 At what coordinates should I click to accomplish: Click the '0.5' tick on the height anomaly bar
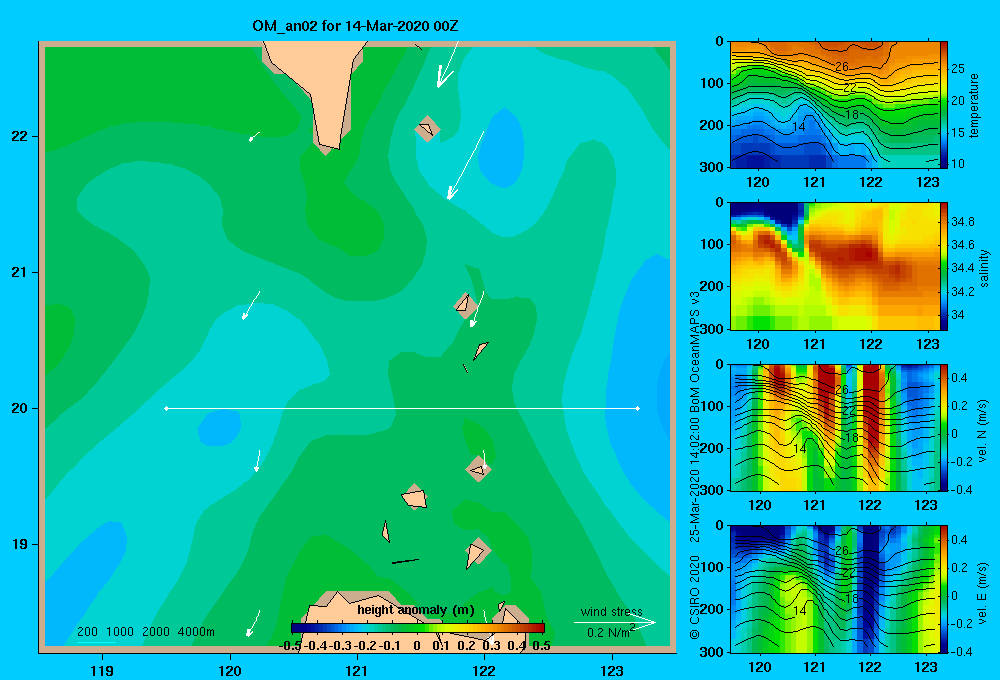coord(541,646)
